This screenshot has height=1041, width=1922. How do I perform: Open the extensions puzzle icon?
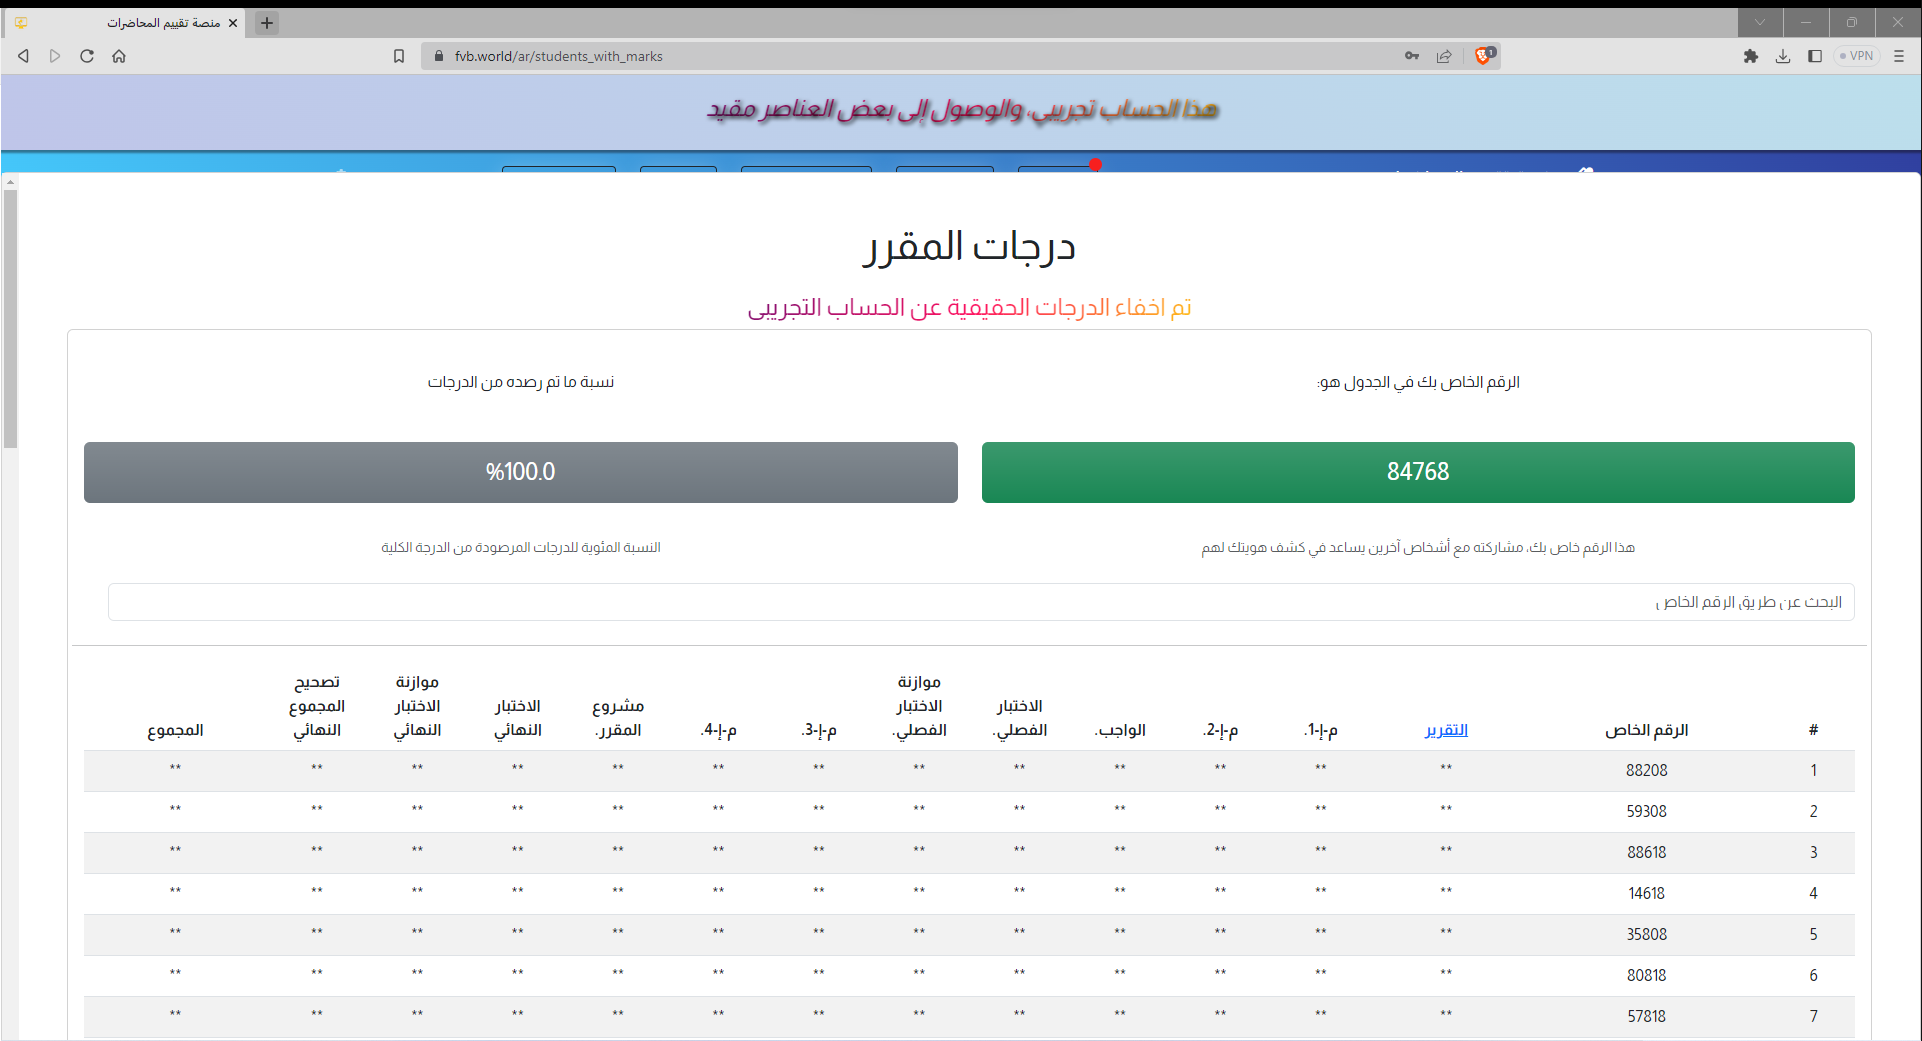pos(1750,56)
